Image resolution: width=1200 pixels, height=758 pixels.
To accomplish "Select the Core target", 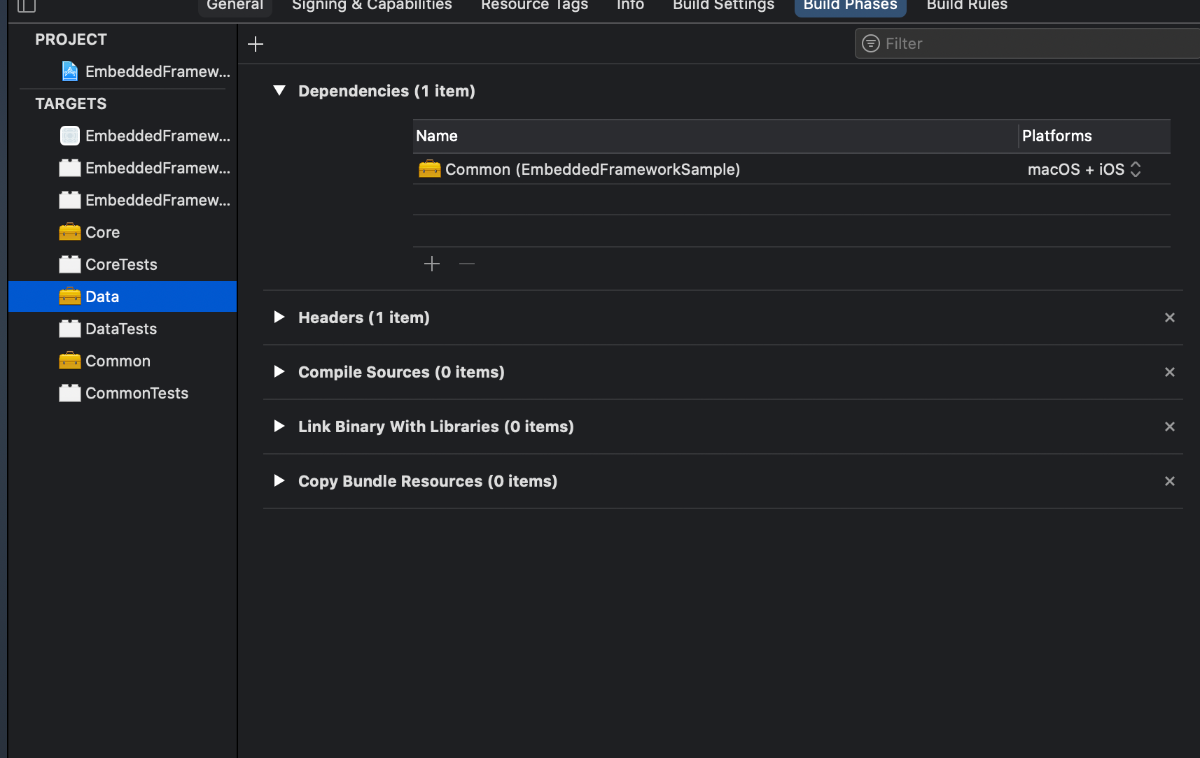I will [102, 232].
